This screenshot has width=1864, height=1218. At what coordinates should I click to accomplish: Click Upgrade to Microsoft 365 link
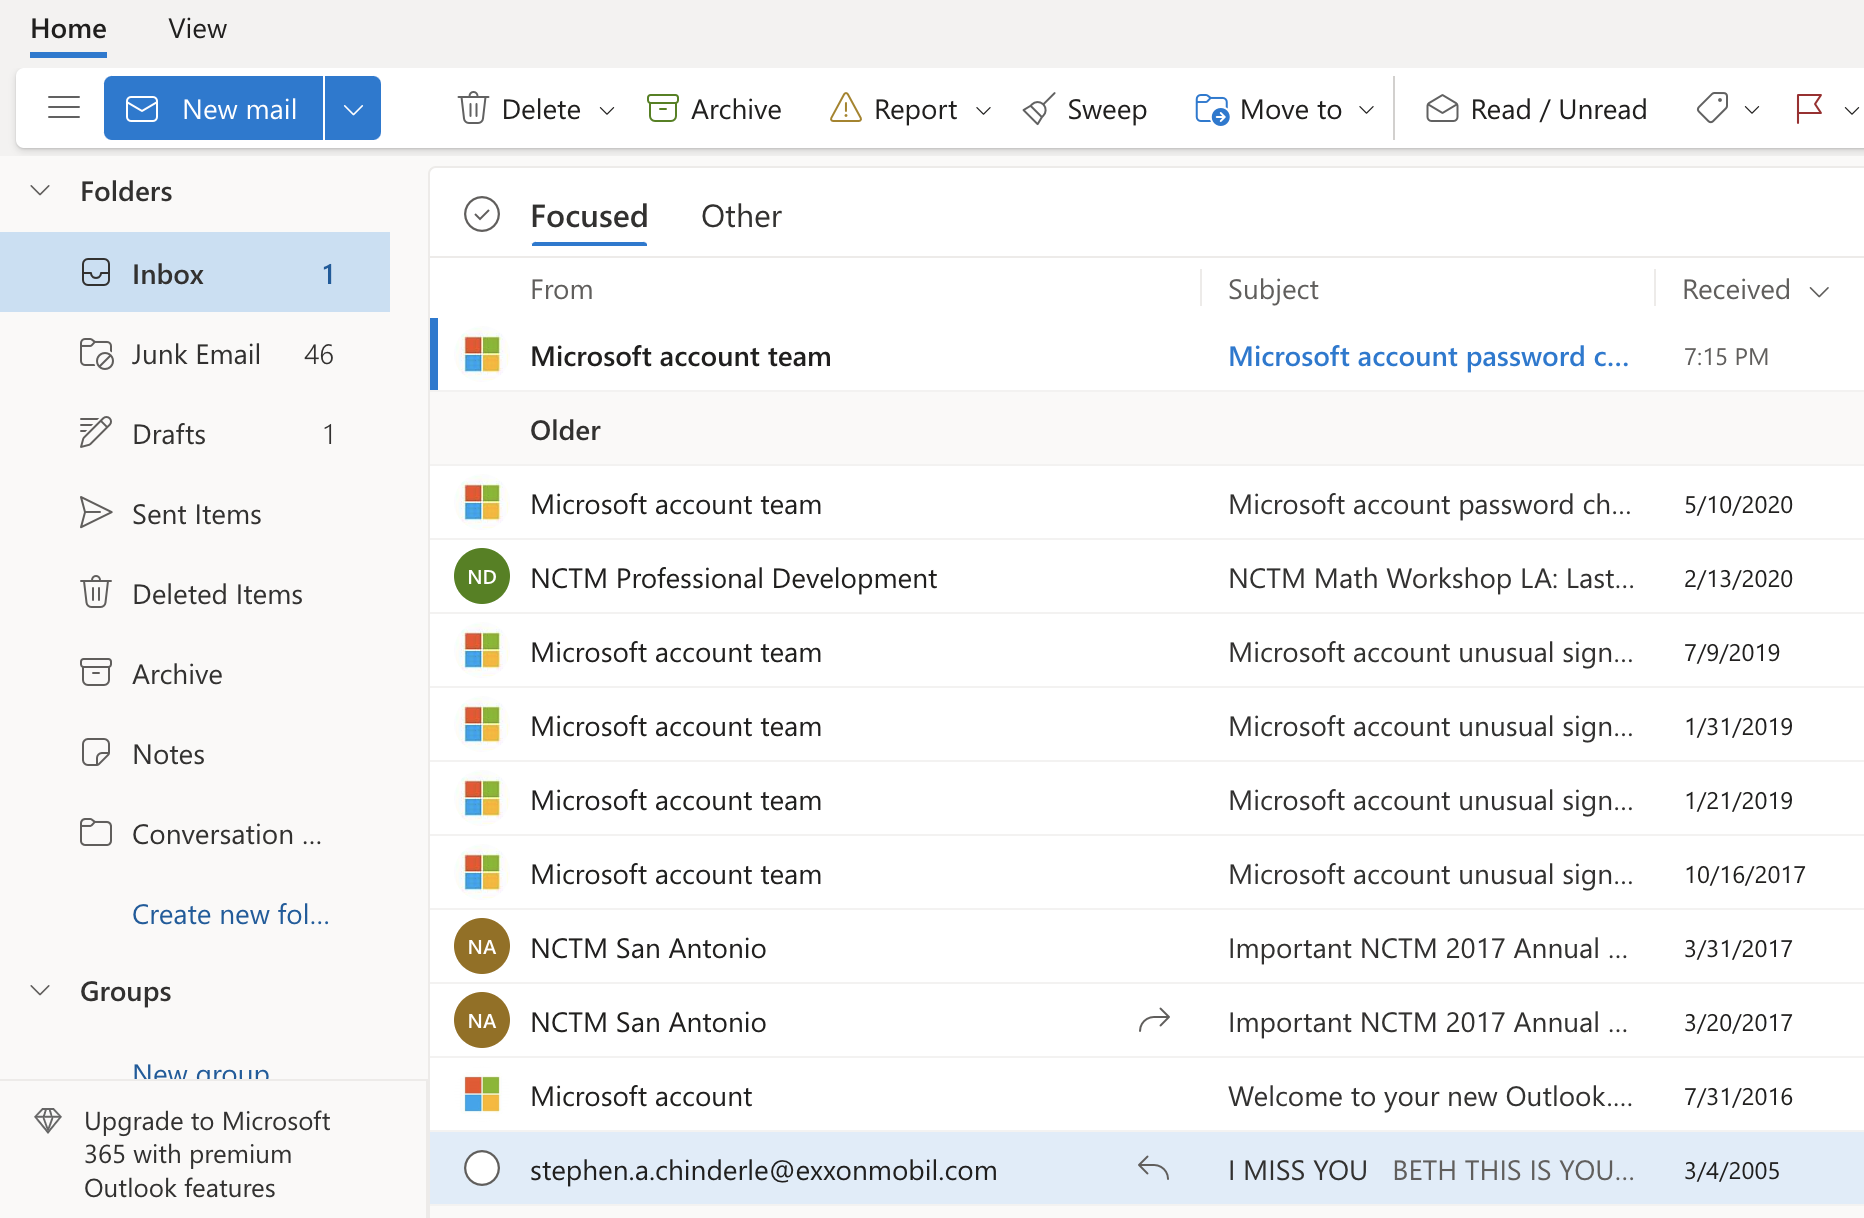click(x=207, y=1154)
